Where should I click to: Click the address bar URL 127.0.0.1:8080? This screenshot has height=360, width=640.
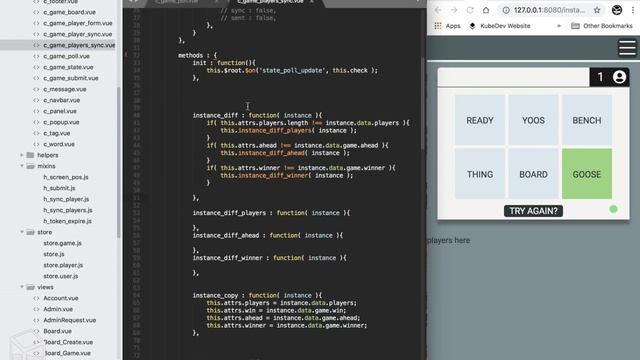549,10
